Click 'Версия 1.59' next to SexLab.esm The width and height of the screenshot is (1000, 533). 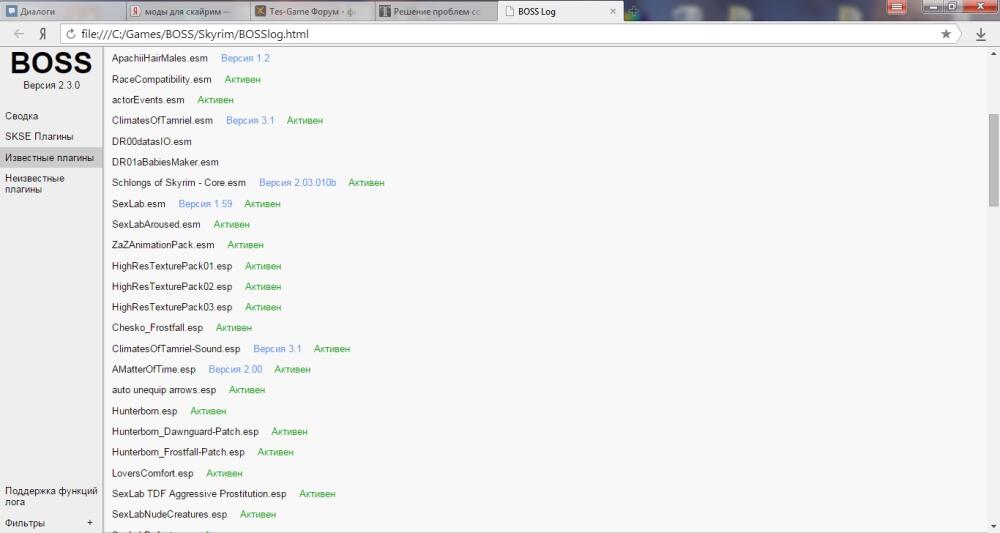coord(205,203)
